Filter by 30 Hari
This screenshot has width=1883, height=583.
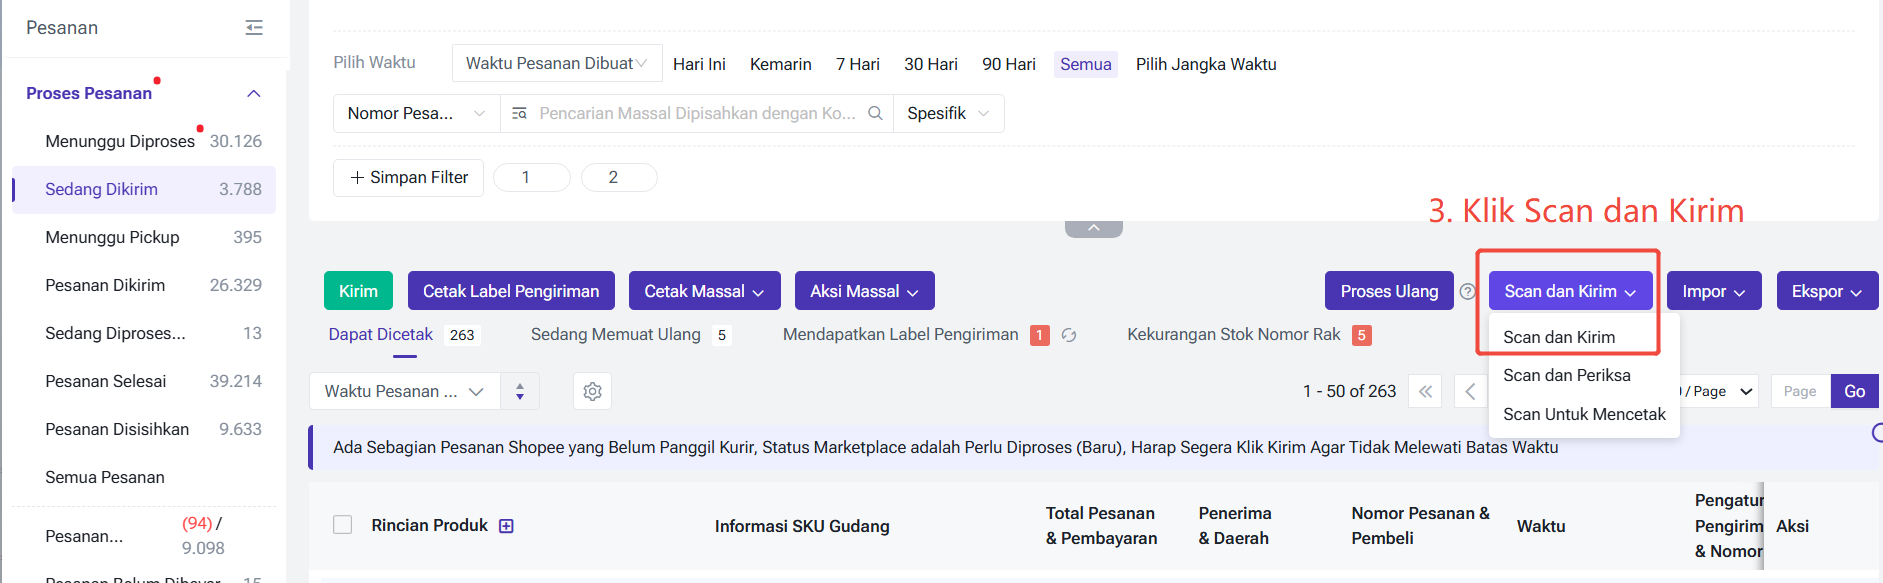pos(931,64)
